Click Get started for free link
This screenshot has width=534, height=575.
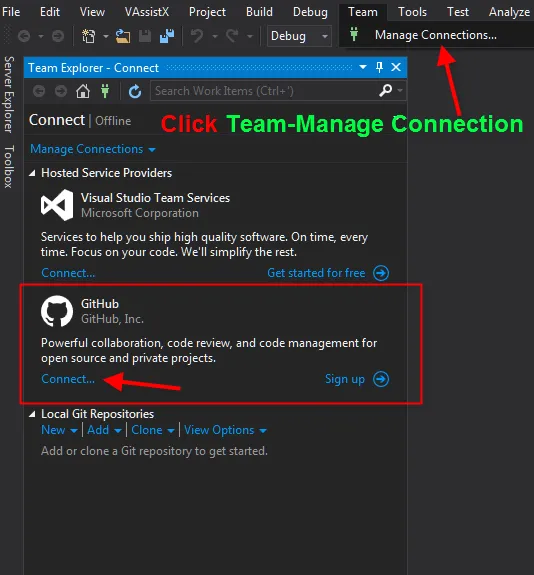[x=316, y=273]
